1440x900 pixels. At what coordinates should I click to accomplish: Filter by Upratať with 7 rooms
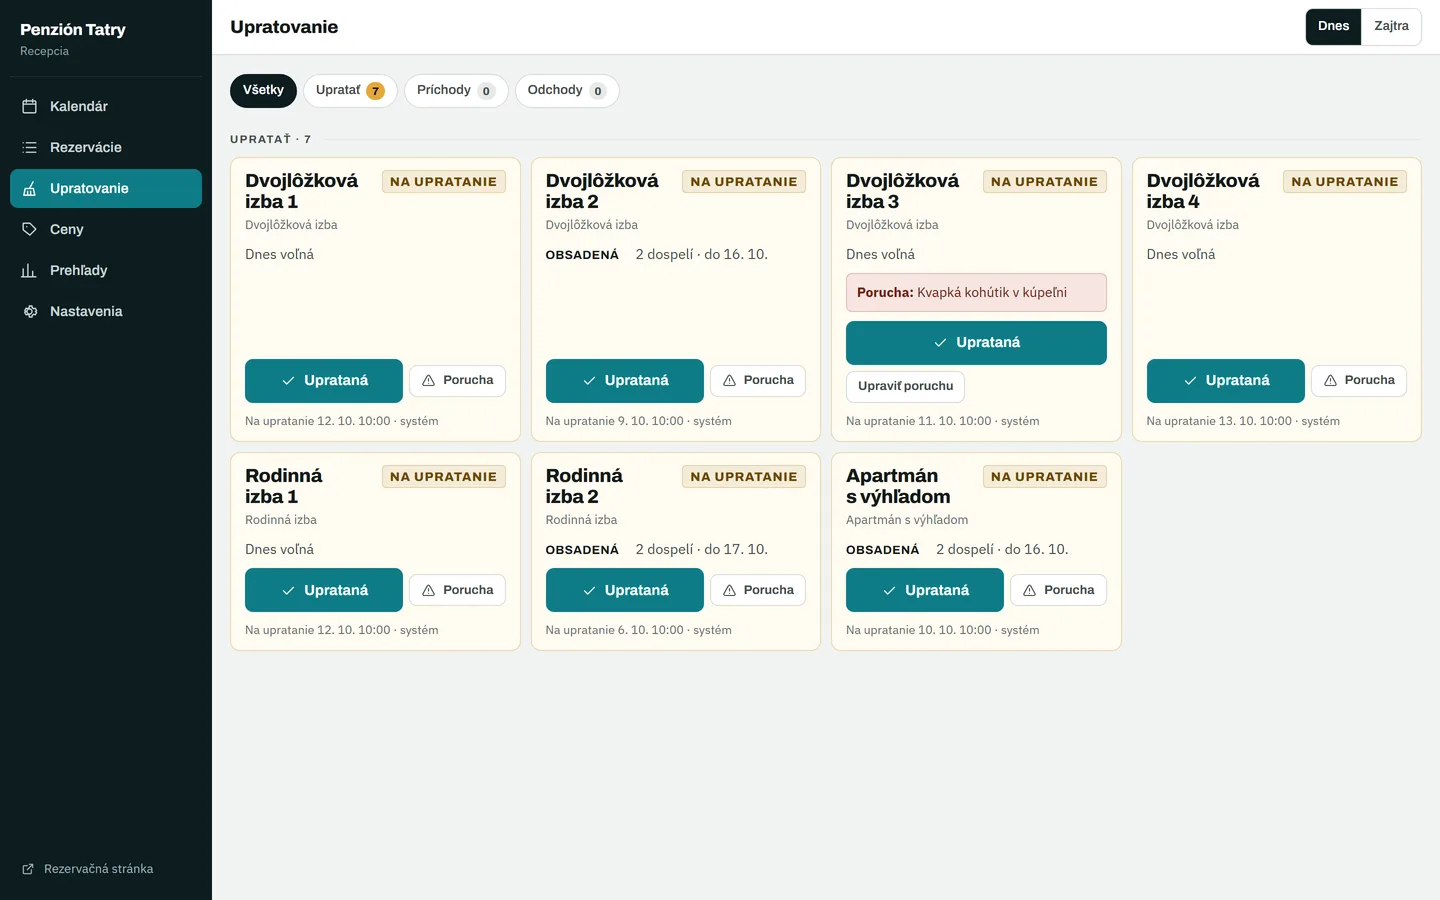click(x=350, y=90)
